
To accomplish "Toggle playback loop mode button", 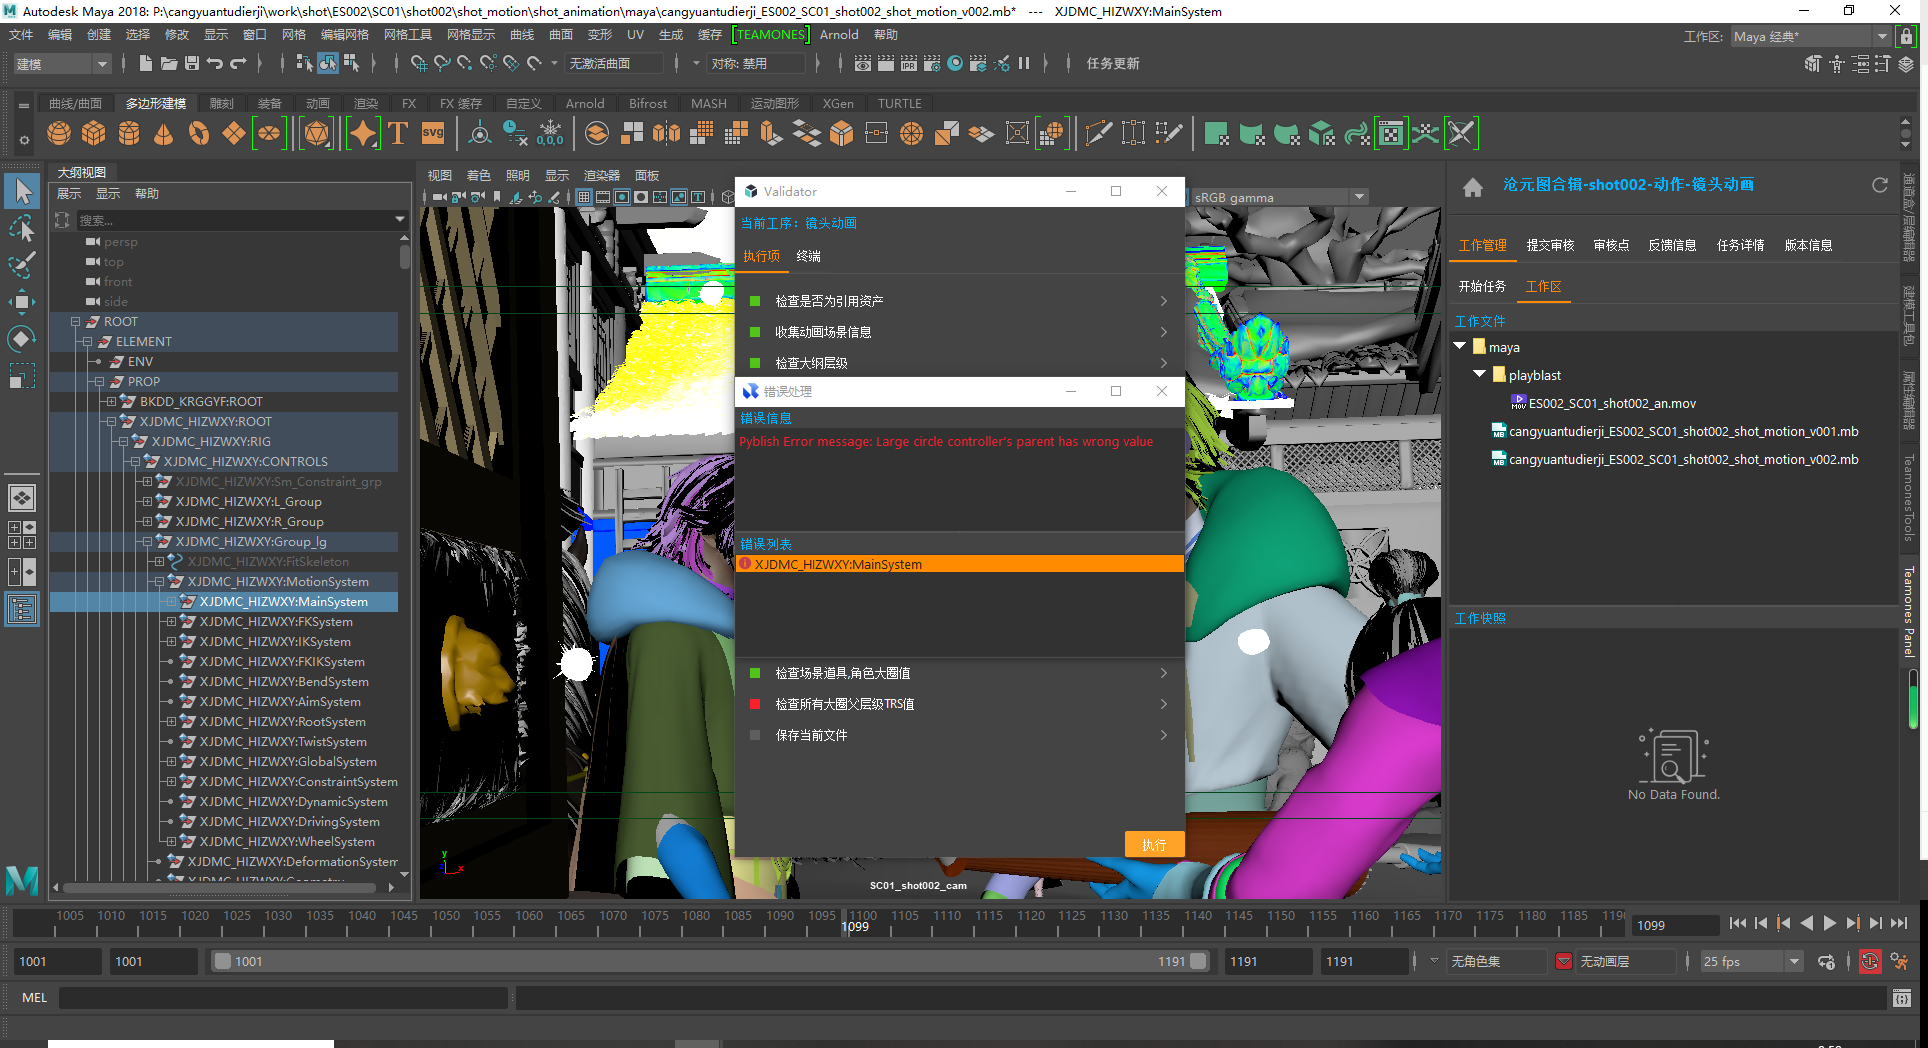I will pos(1826,962).
